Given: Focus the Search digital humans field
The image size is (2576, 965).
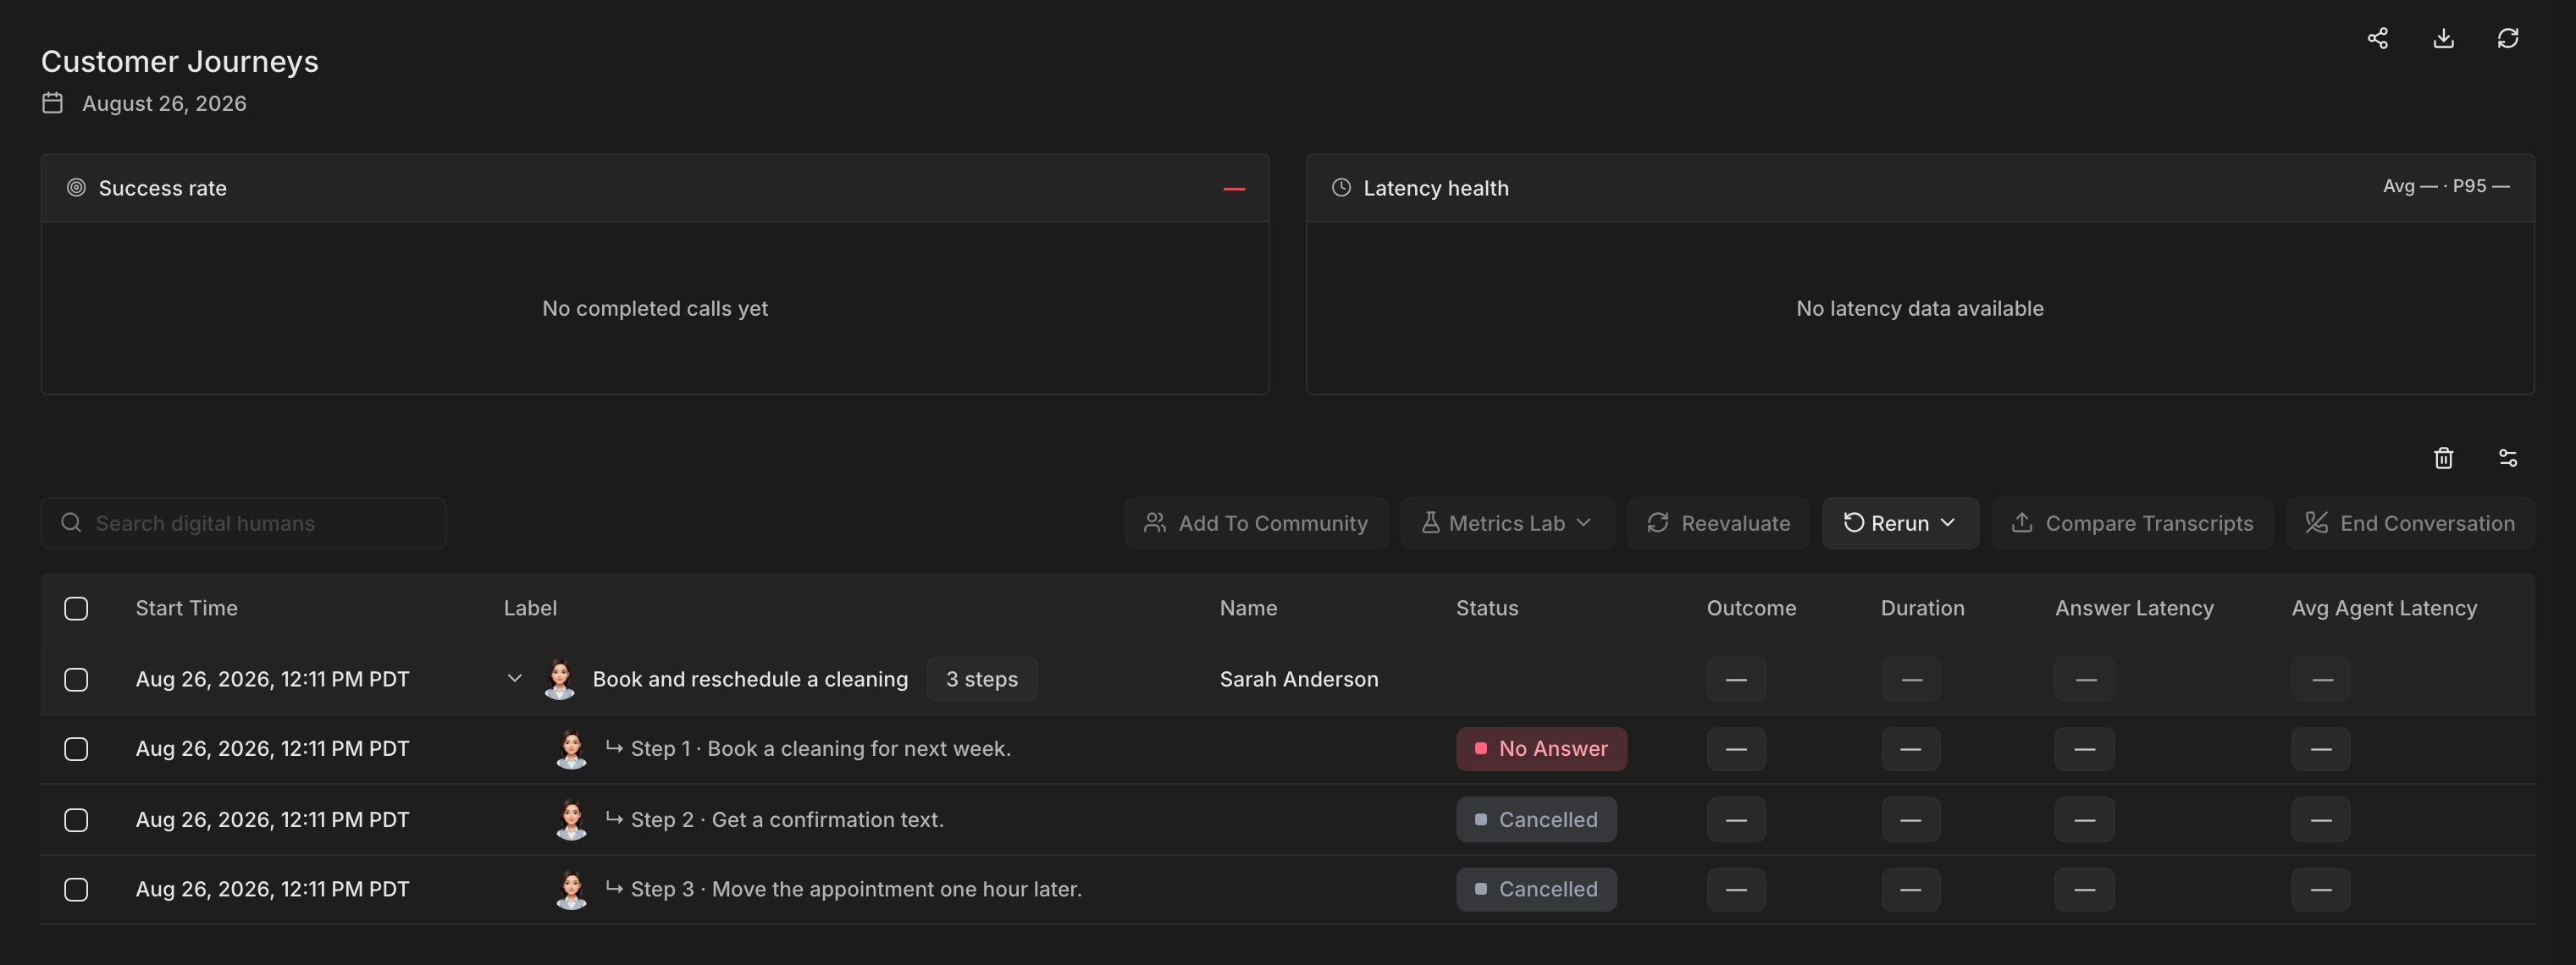Looking at the screenshot, I should (243, 523).
